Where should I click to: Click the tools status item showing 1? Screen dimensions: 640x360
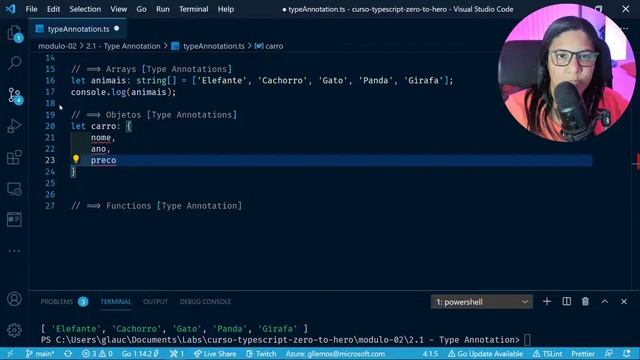(x=177, y=354)
